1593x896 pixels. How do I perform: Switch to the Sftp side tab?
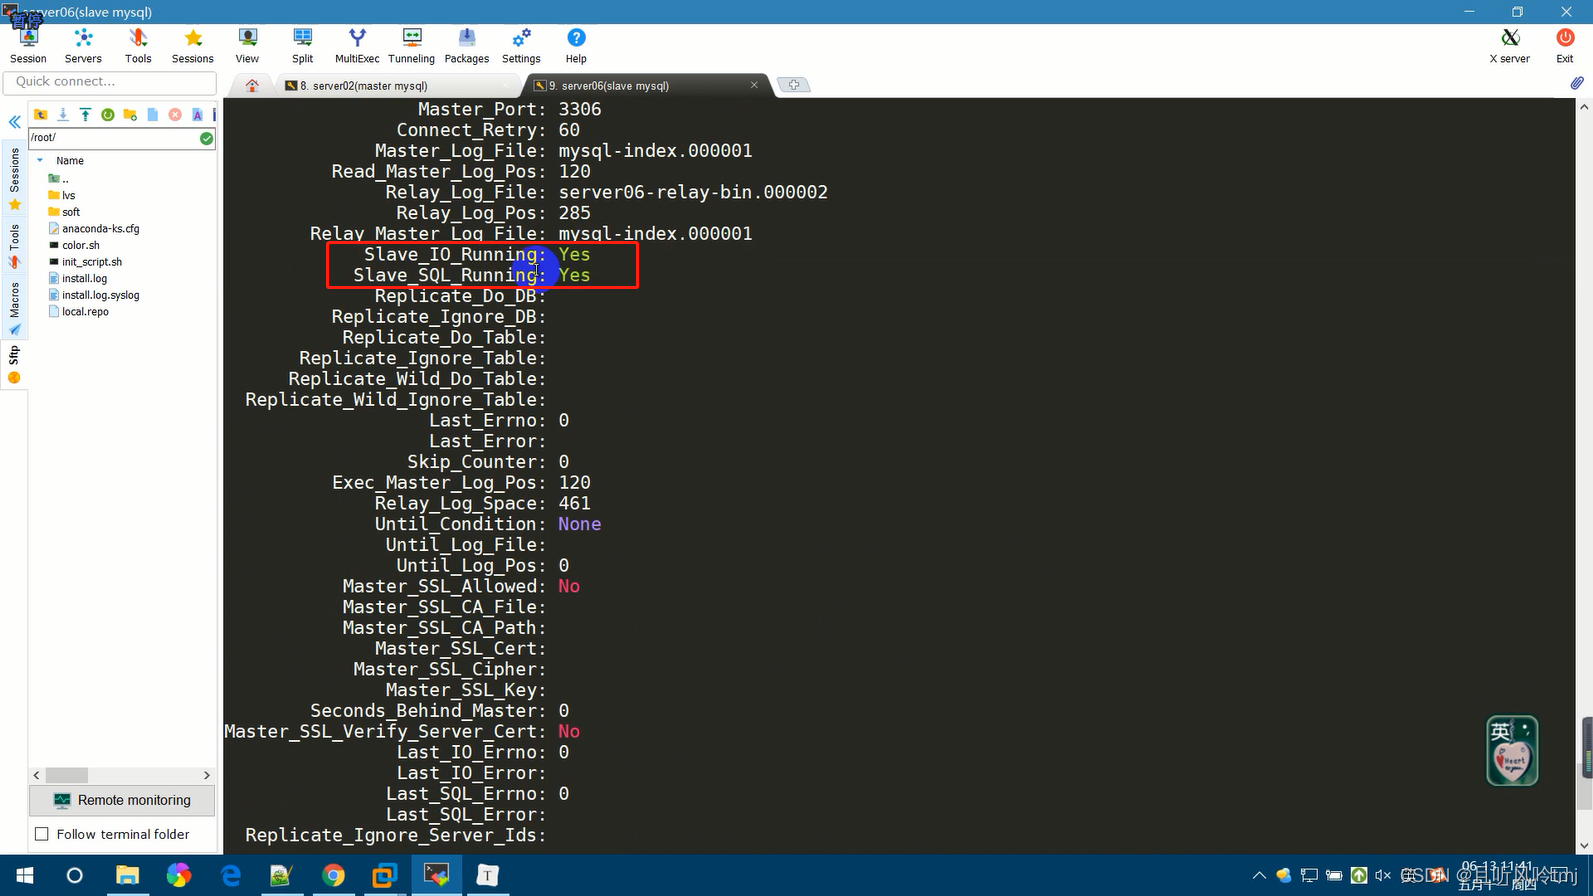pos(14,365)
